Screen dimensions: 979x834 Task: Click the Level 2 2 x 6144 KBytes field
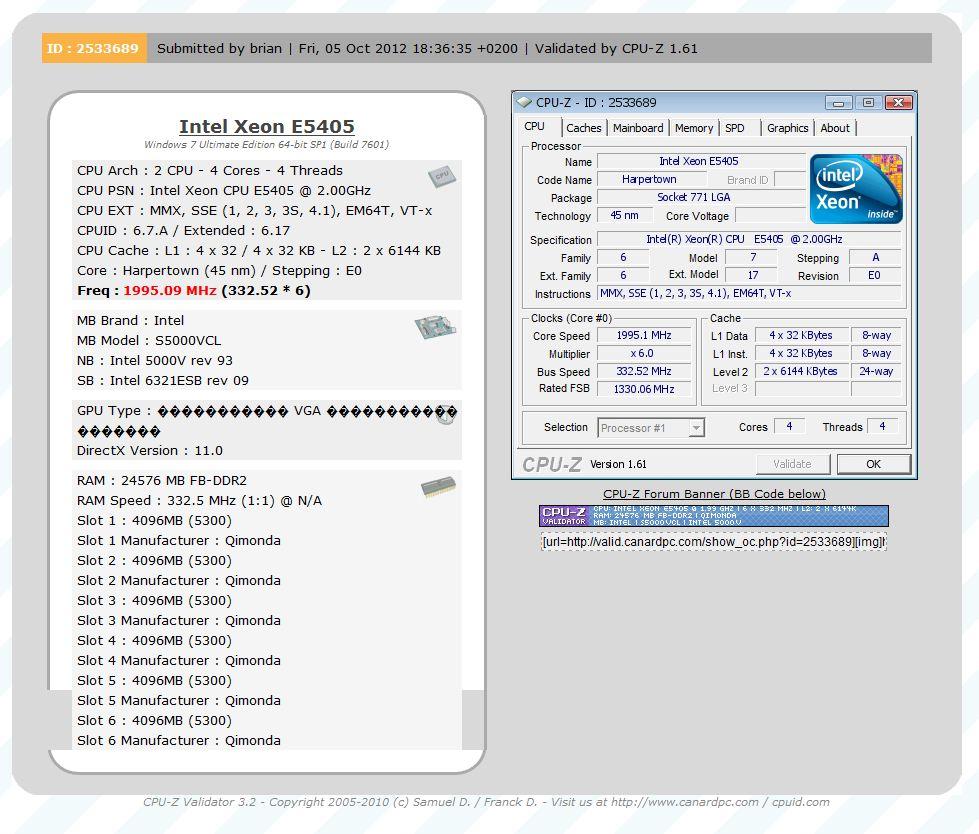coord(802,371)
